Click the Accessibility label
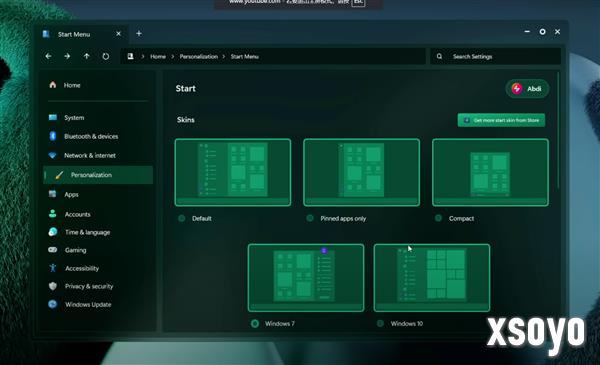600x365 pixels. [x=82, y=268]
